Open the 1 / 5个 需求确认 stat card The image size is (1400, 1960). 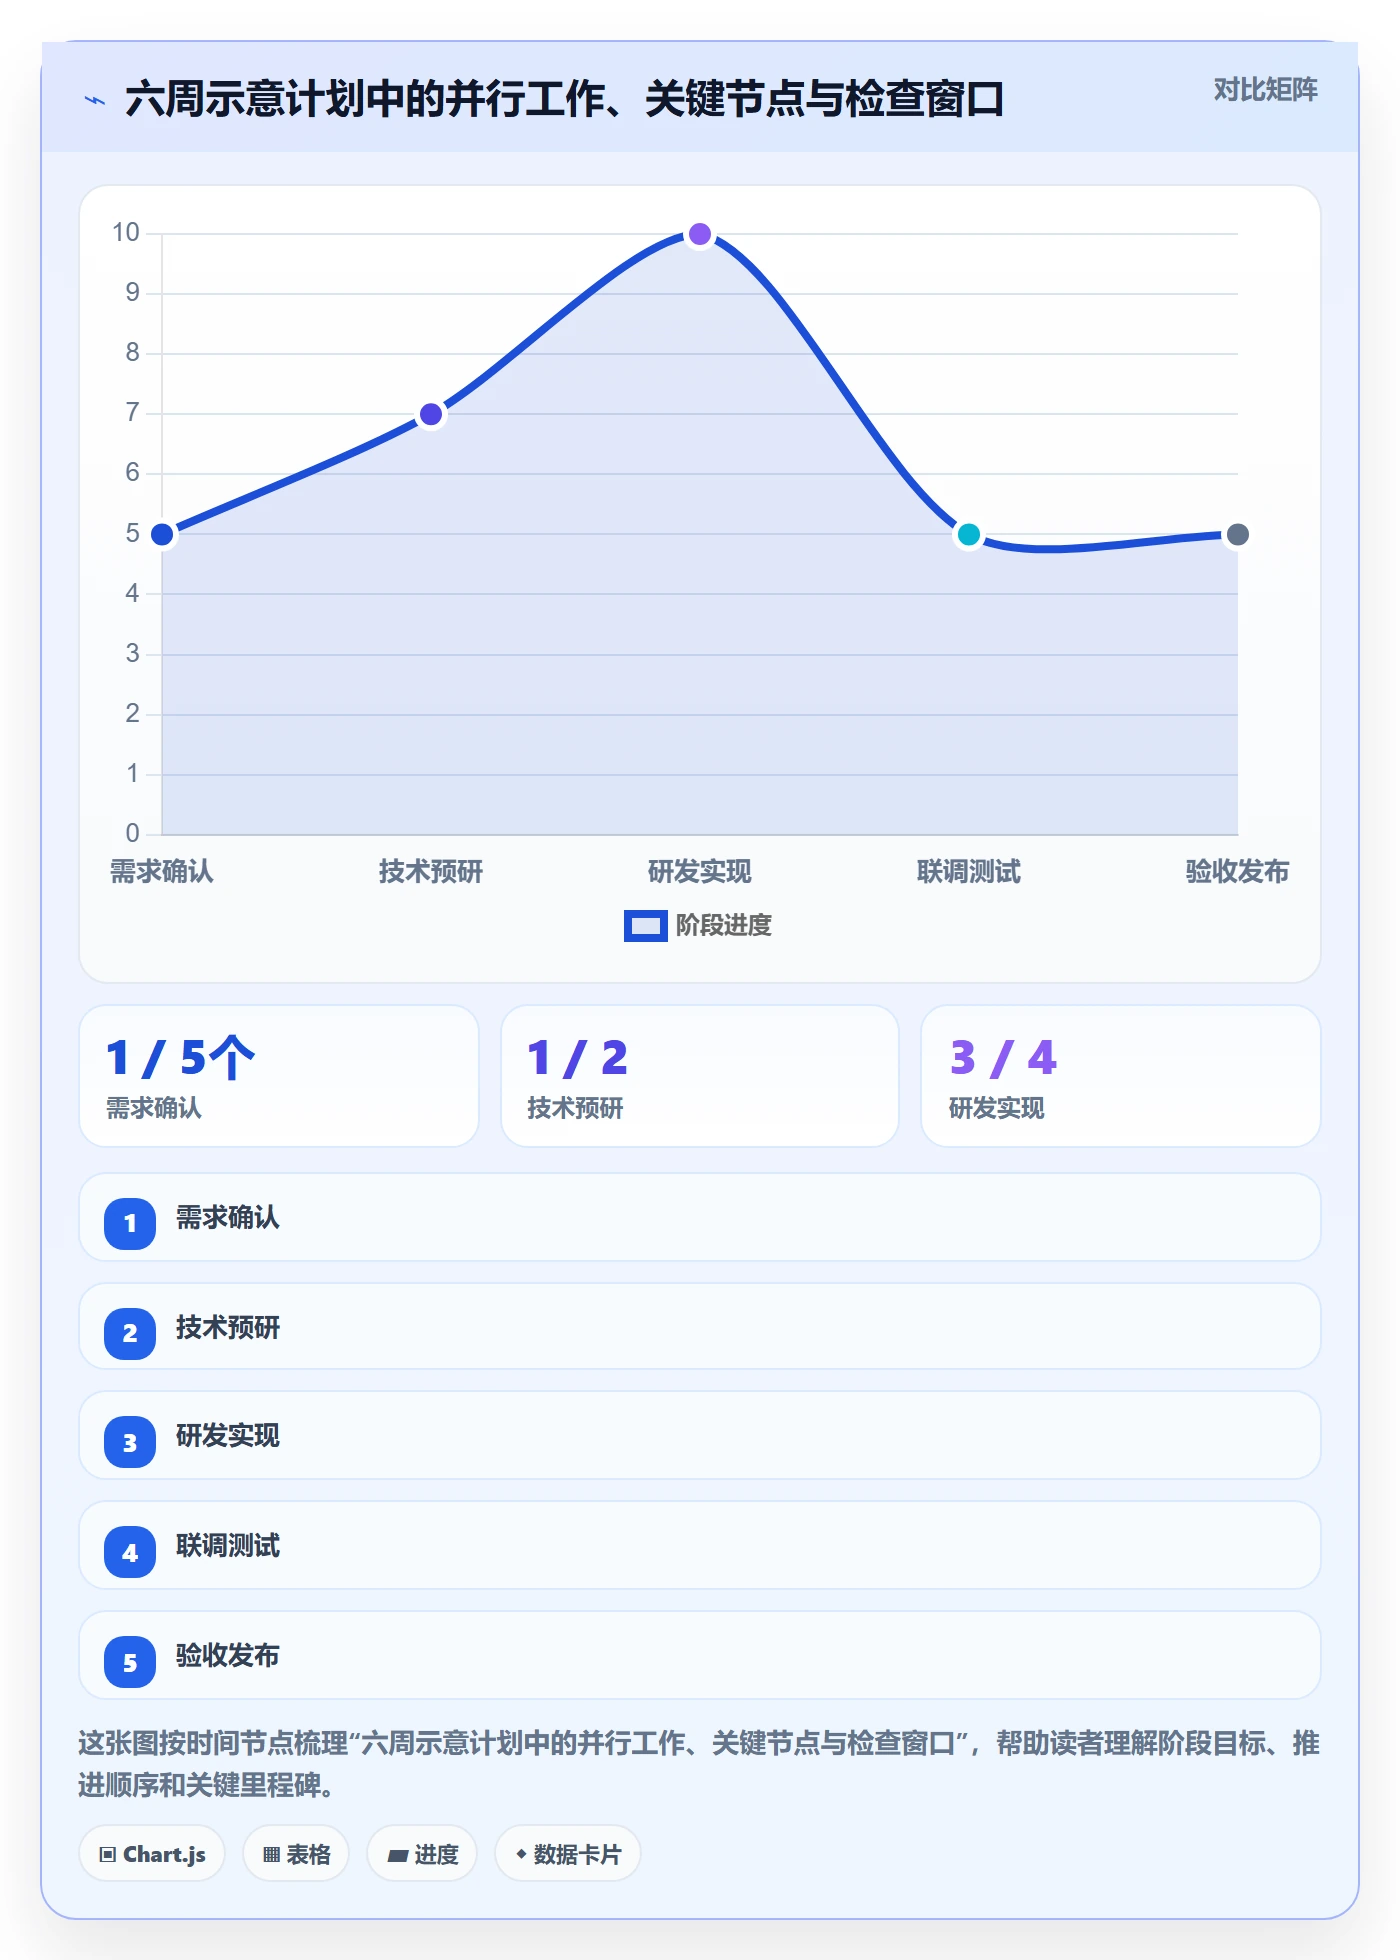279,1076
